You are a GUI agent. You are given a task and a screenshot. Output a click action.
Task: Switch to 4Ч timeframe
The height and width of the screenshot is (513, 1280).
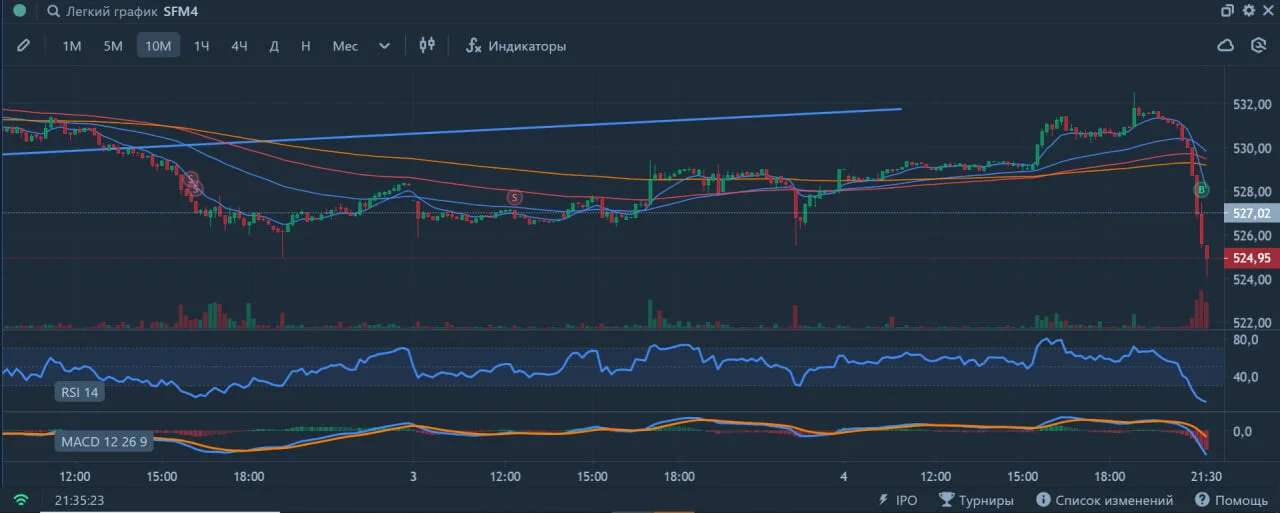(x=239, y=46)
